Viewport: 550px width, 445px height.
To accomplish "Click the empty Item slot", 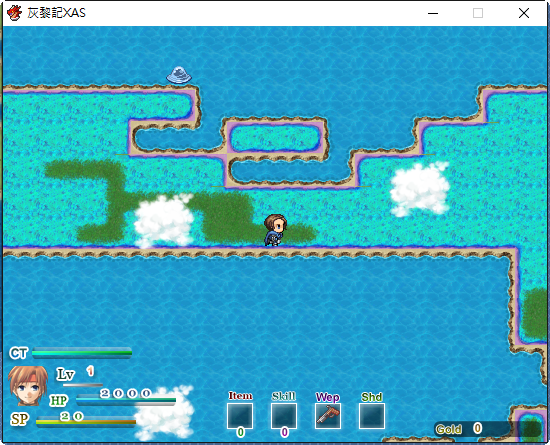I will (x=240, y=416).
